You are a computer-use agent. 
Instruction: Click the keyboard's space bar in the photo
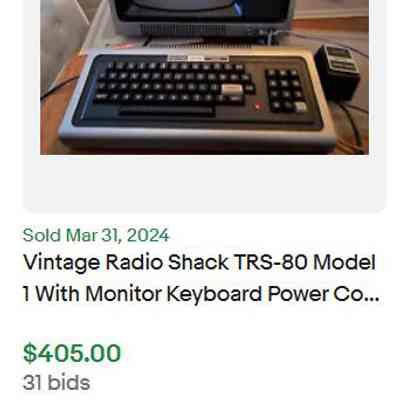[166, 112]
